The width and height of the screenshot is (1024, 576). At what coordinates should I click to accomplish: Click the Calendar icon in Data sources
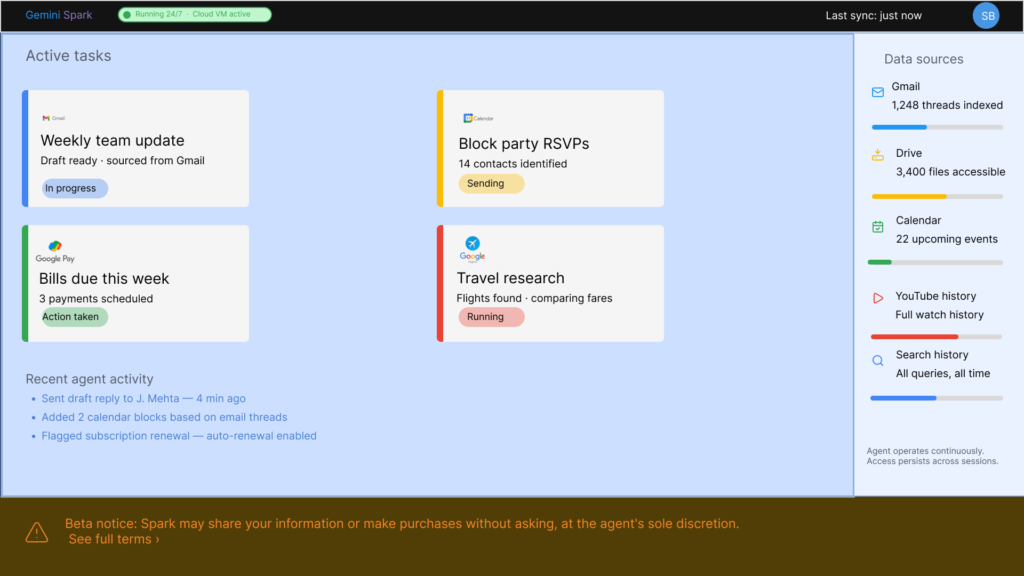[x=878, y=227]
